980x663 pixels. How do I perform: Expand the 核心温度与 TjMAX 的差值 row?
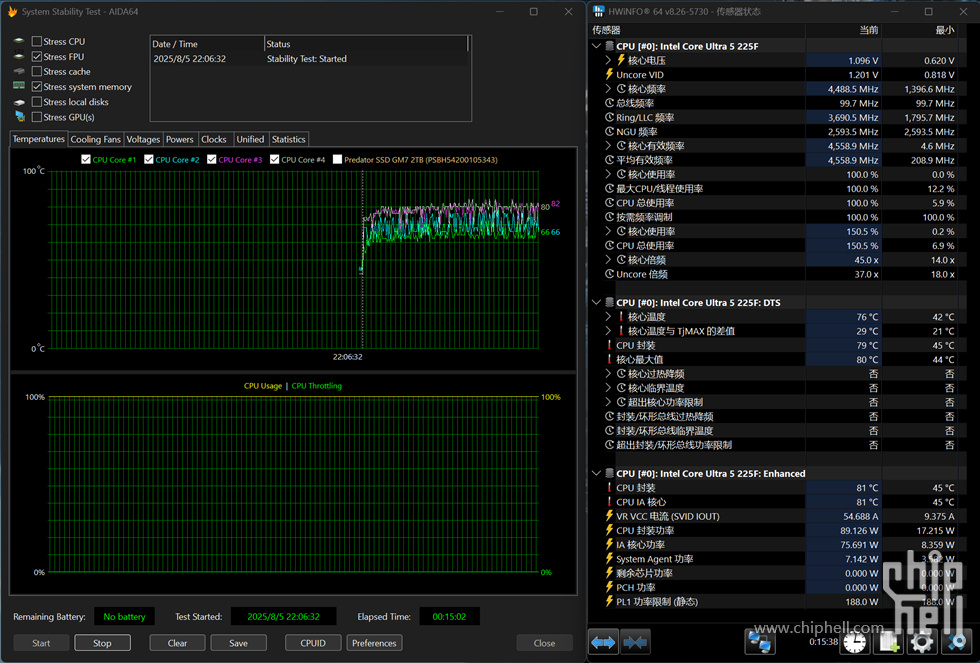608,331
